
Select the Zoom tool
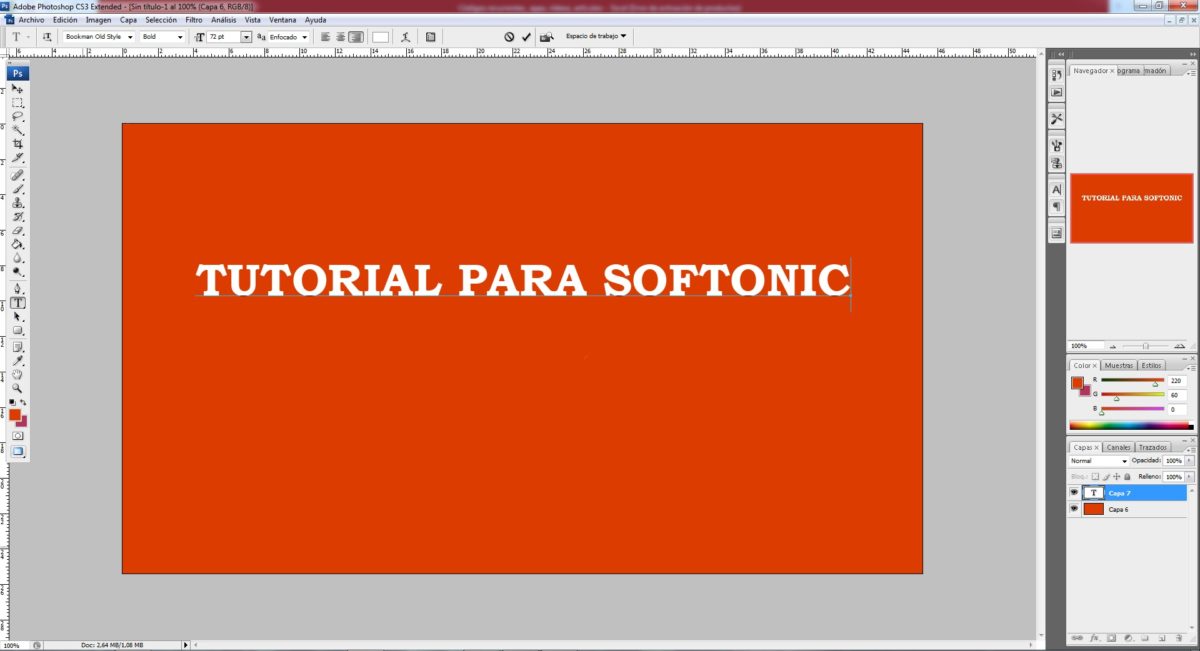[17, 387]
